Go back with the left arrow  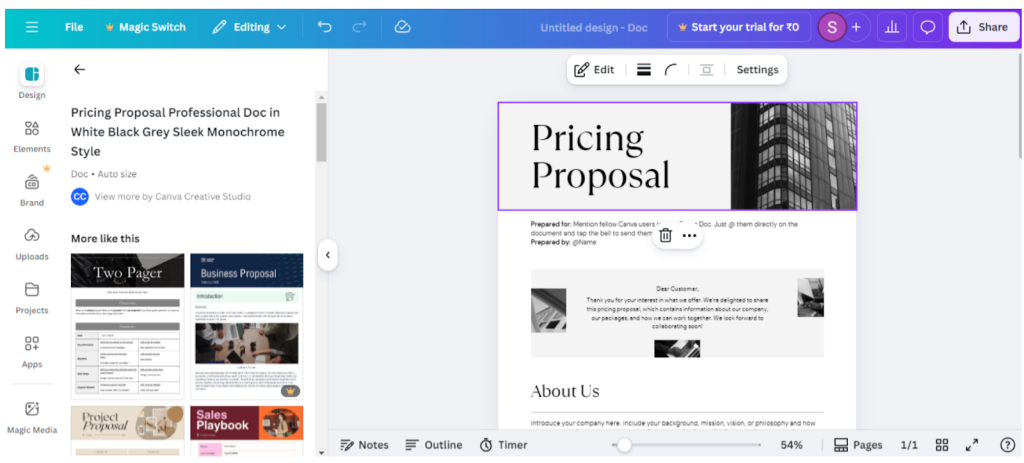point(80,69)
